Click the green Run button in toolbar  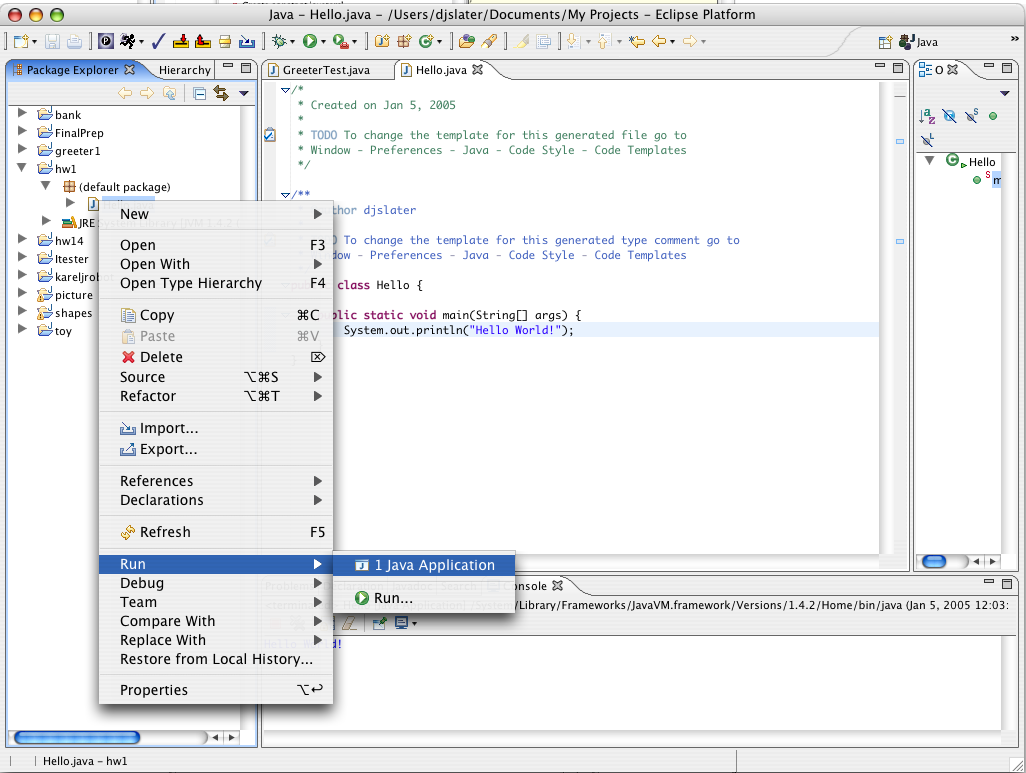pyautogui.click(x=310, y=41)
